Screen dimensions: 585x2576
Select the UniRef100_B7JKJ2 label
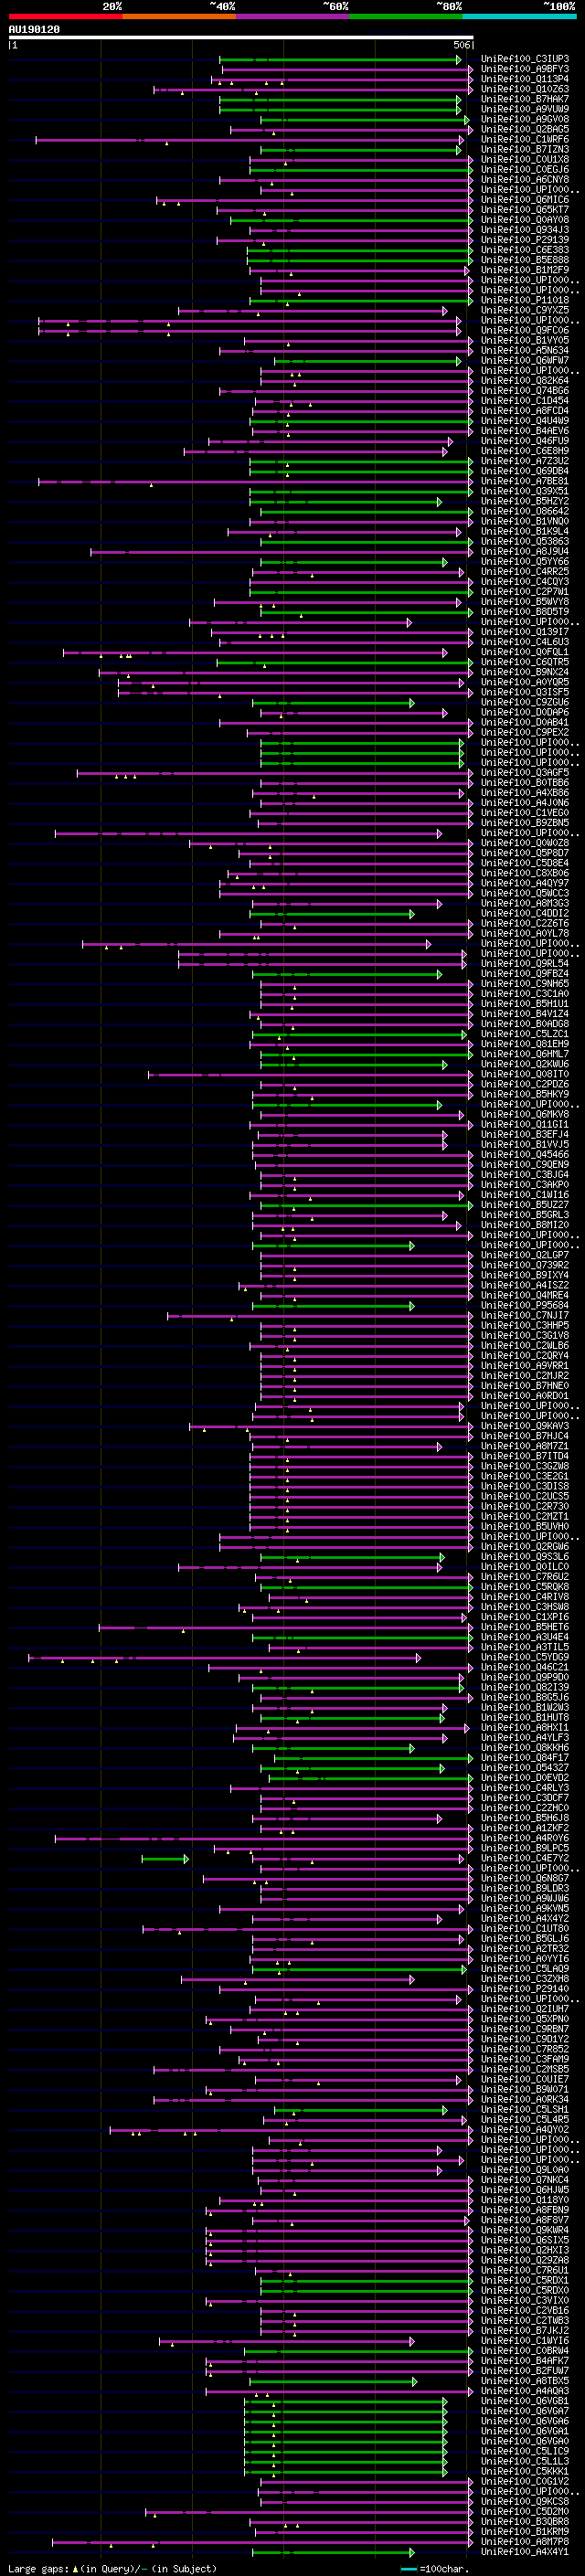click(x=524, y=2331)
